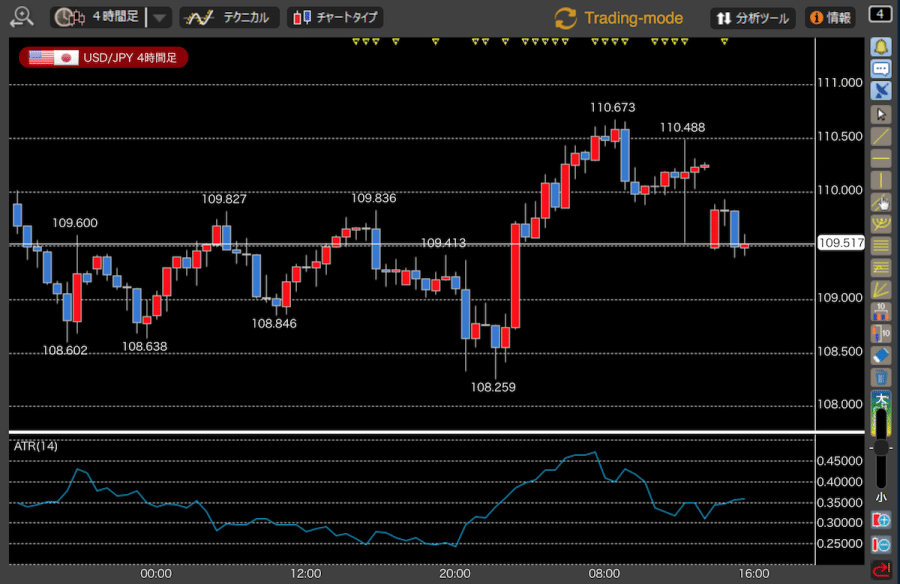Click the 108.846 price label
Viewport: 900px width, 584px height.
[x=274, y=323]
